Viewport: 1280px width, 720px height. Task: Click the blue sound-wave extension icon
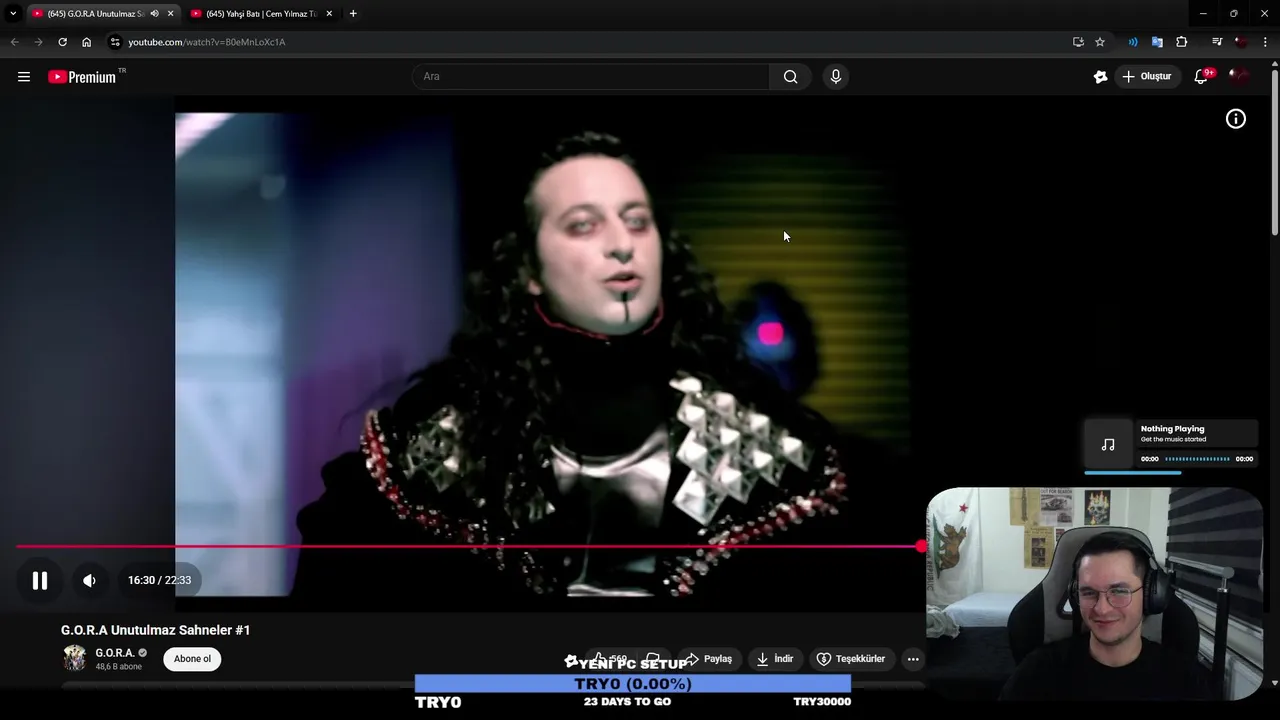(1133, 42)
